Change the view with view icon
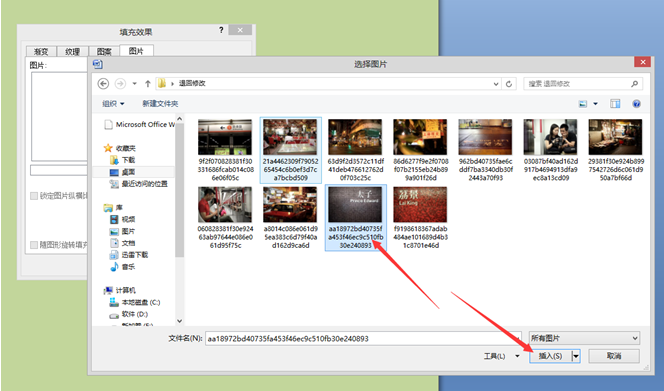 pos(583,104)
